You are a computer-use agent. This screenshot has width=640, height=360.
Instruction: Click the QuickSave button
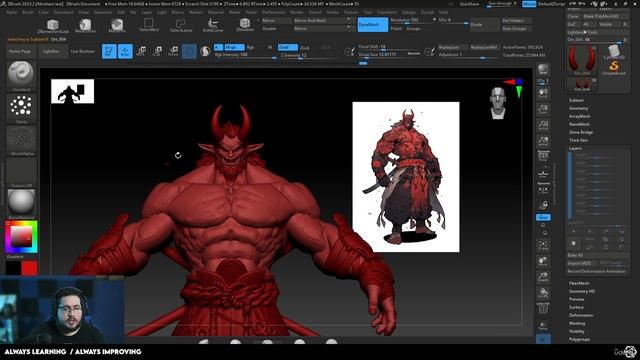click(469, 4)
